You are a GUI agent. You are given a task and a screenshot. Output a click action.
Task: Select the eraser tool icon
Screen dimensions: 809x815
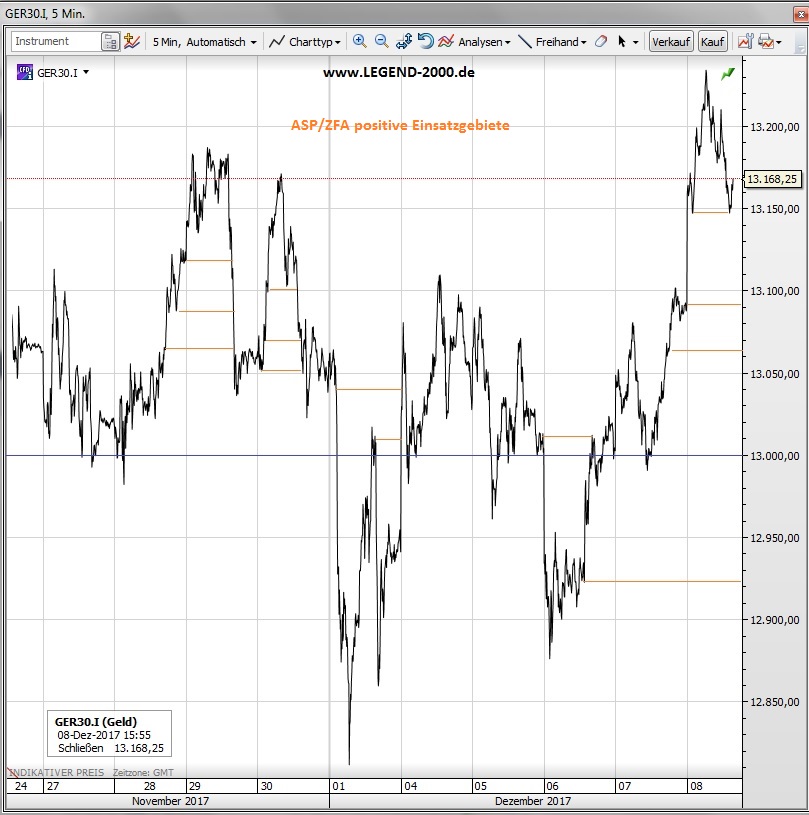point(600,42)
